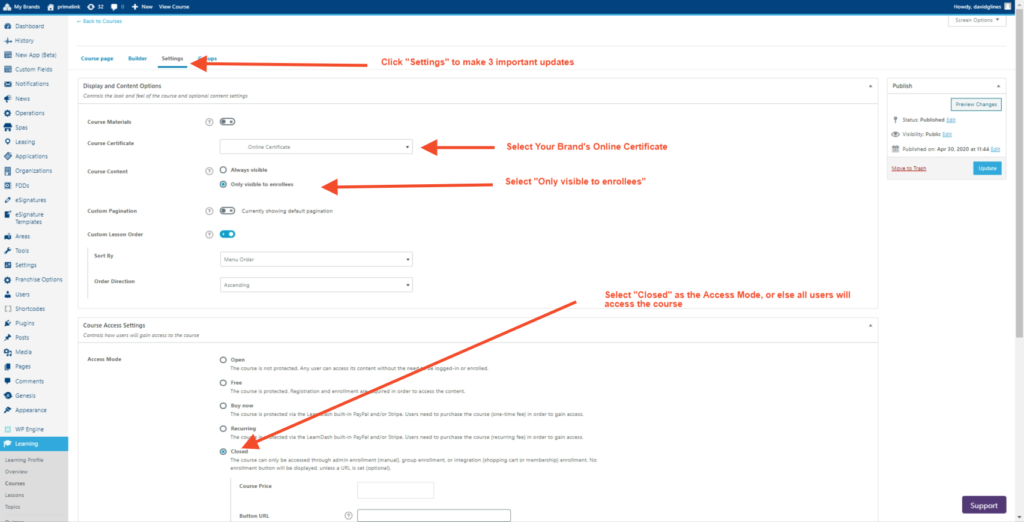The image size is (1024, 522).
Task: Collapse the Course Access Settings panel
Action: point(870,325)
